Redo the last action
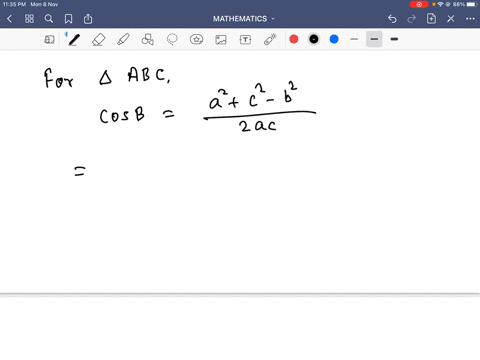The width and height of the screenshot is (480, 360). (x=412, y=19)
